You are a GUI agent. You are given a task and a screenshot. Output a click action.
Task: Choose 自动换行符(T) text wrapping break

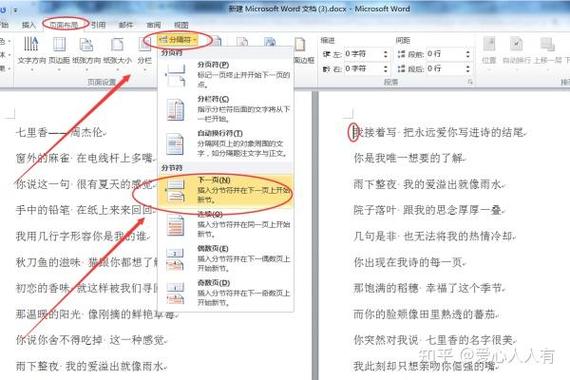click(225, 143)
